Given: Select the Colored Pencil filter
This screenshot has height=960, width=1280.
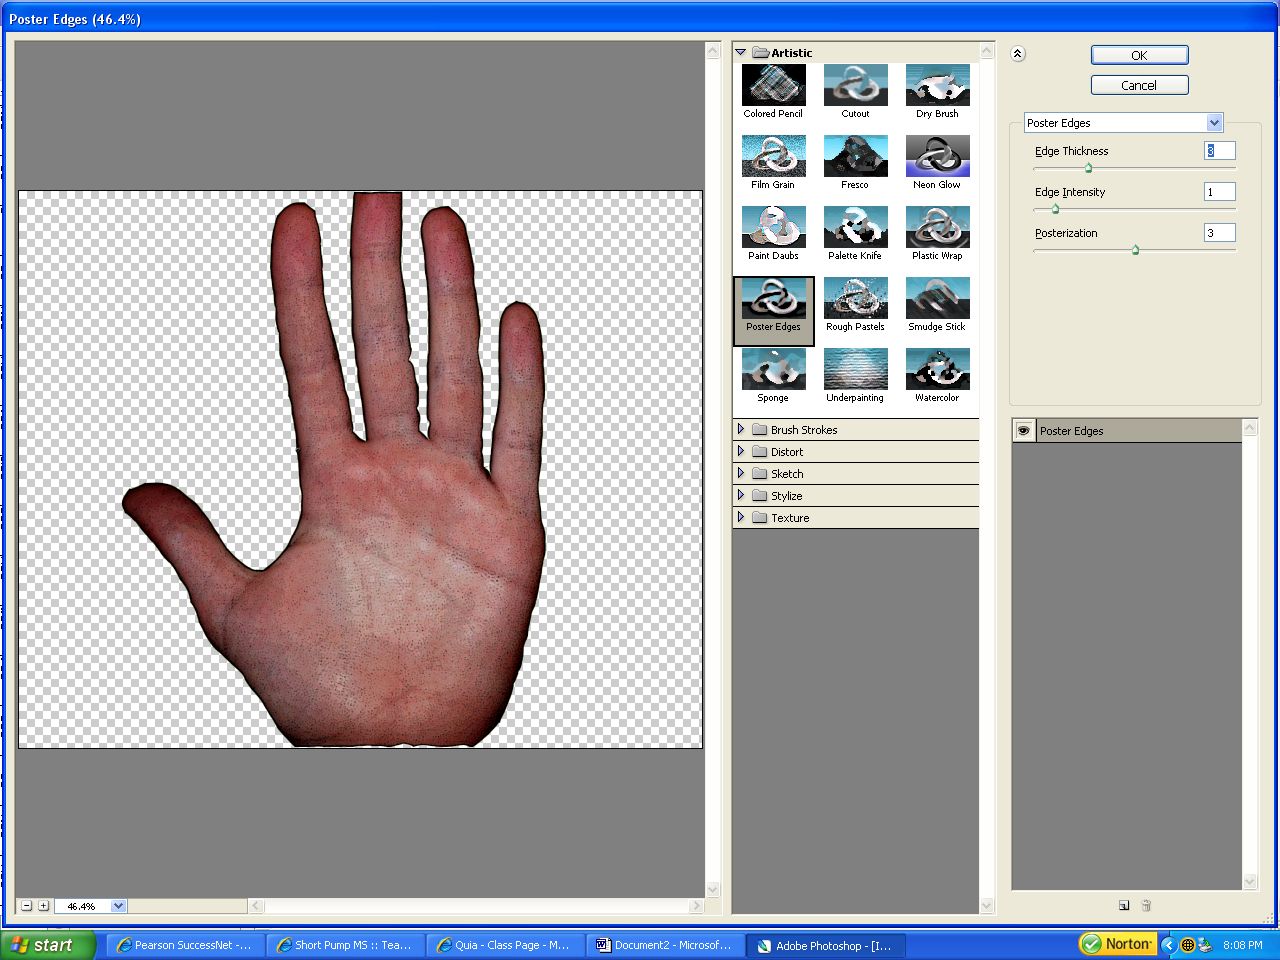Looking at the screenshot, I should 772,84.
